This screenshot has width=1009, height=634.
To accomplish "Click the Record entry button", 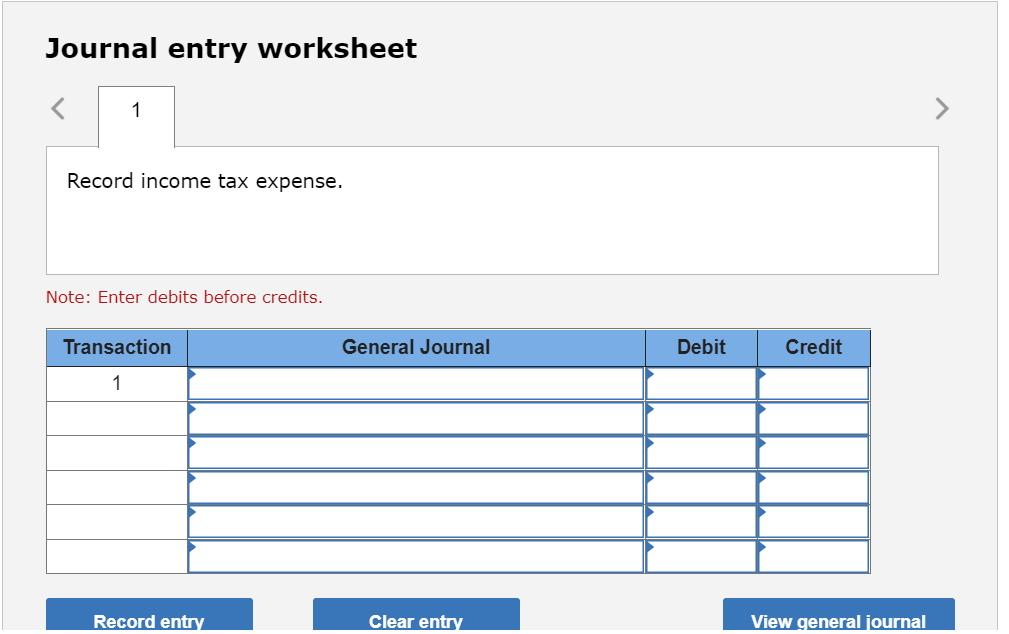I will (x=148, y=620).
